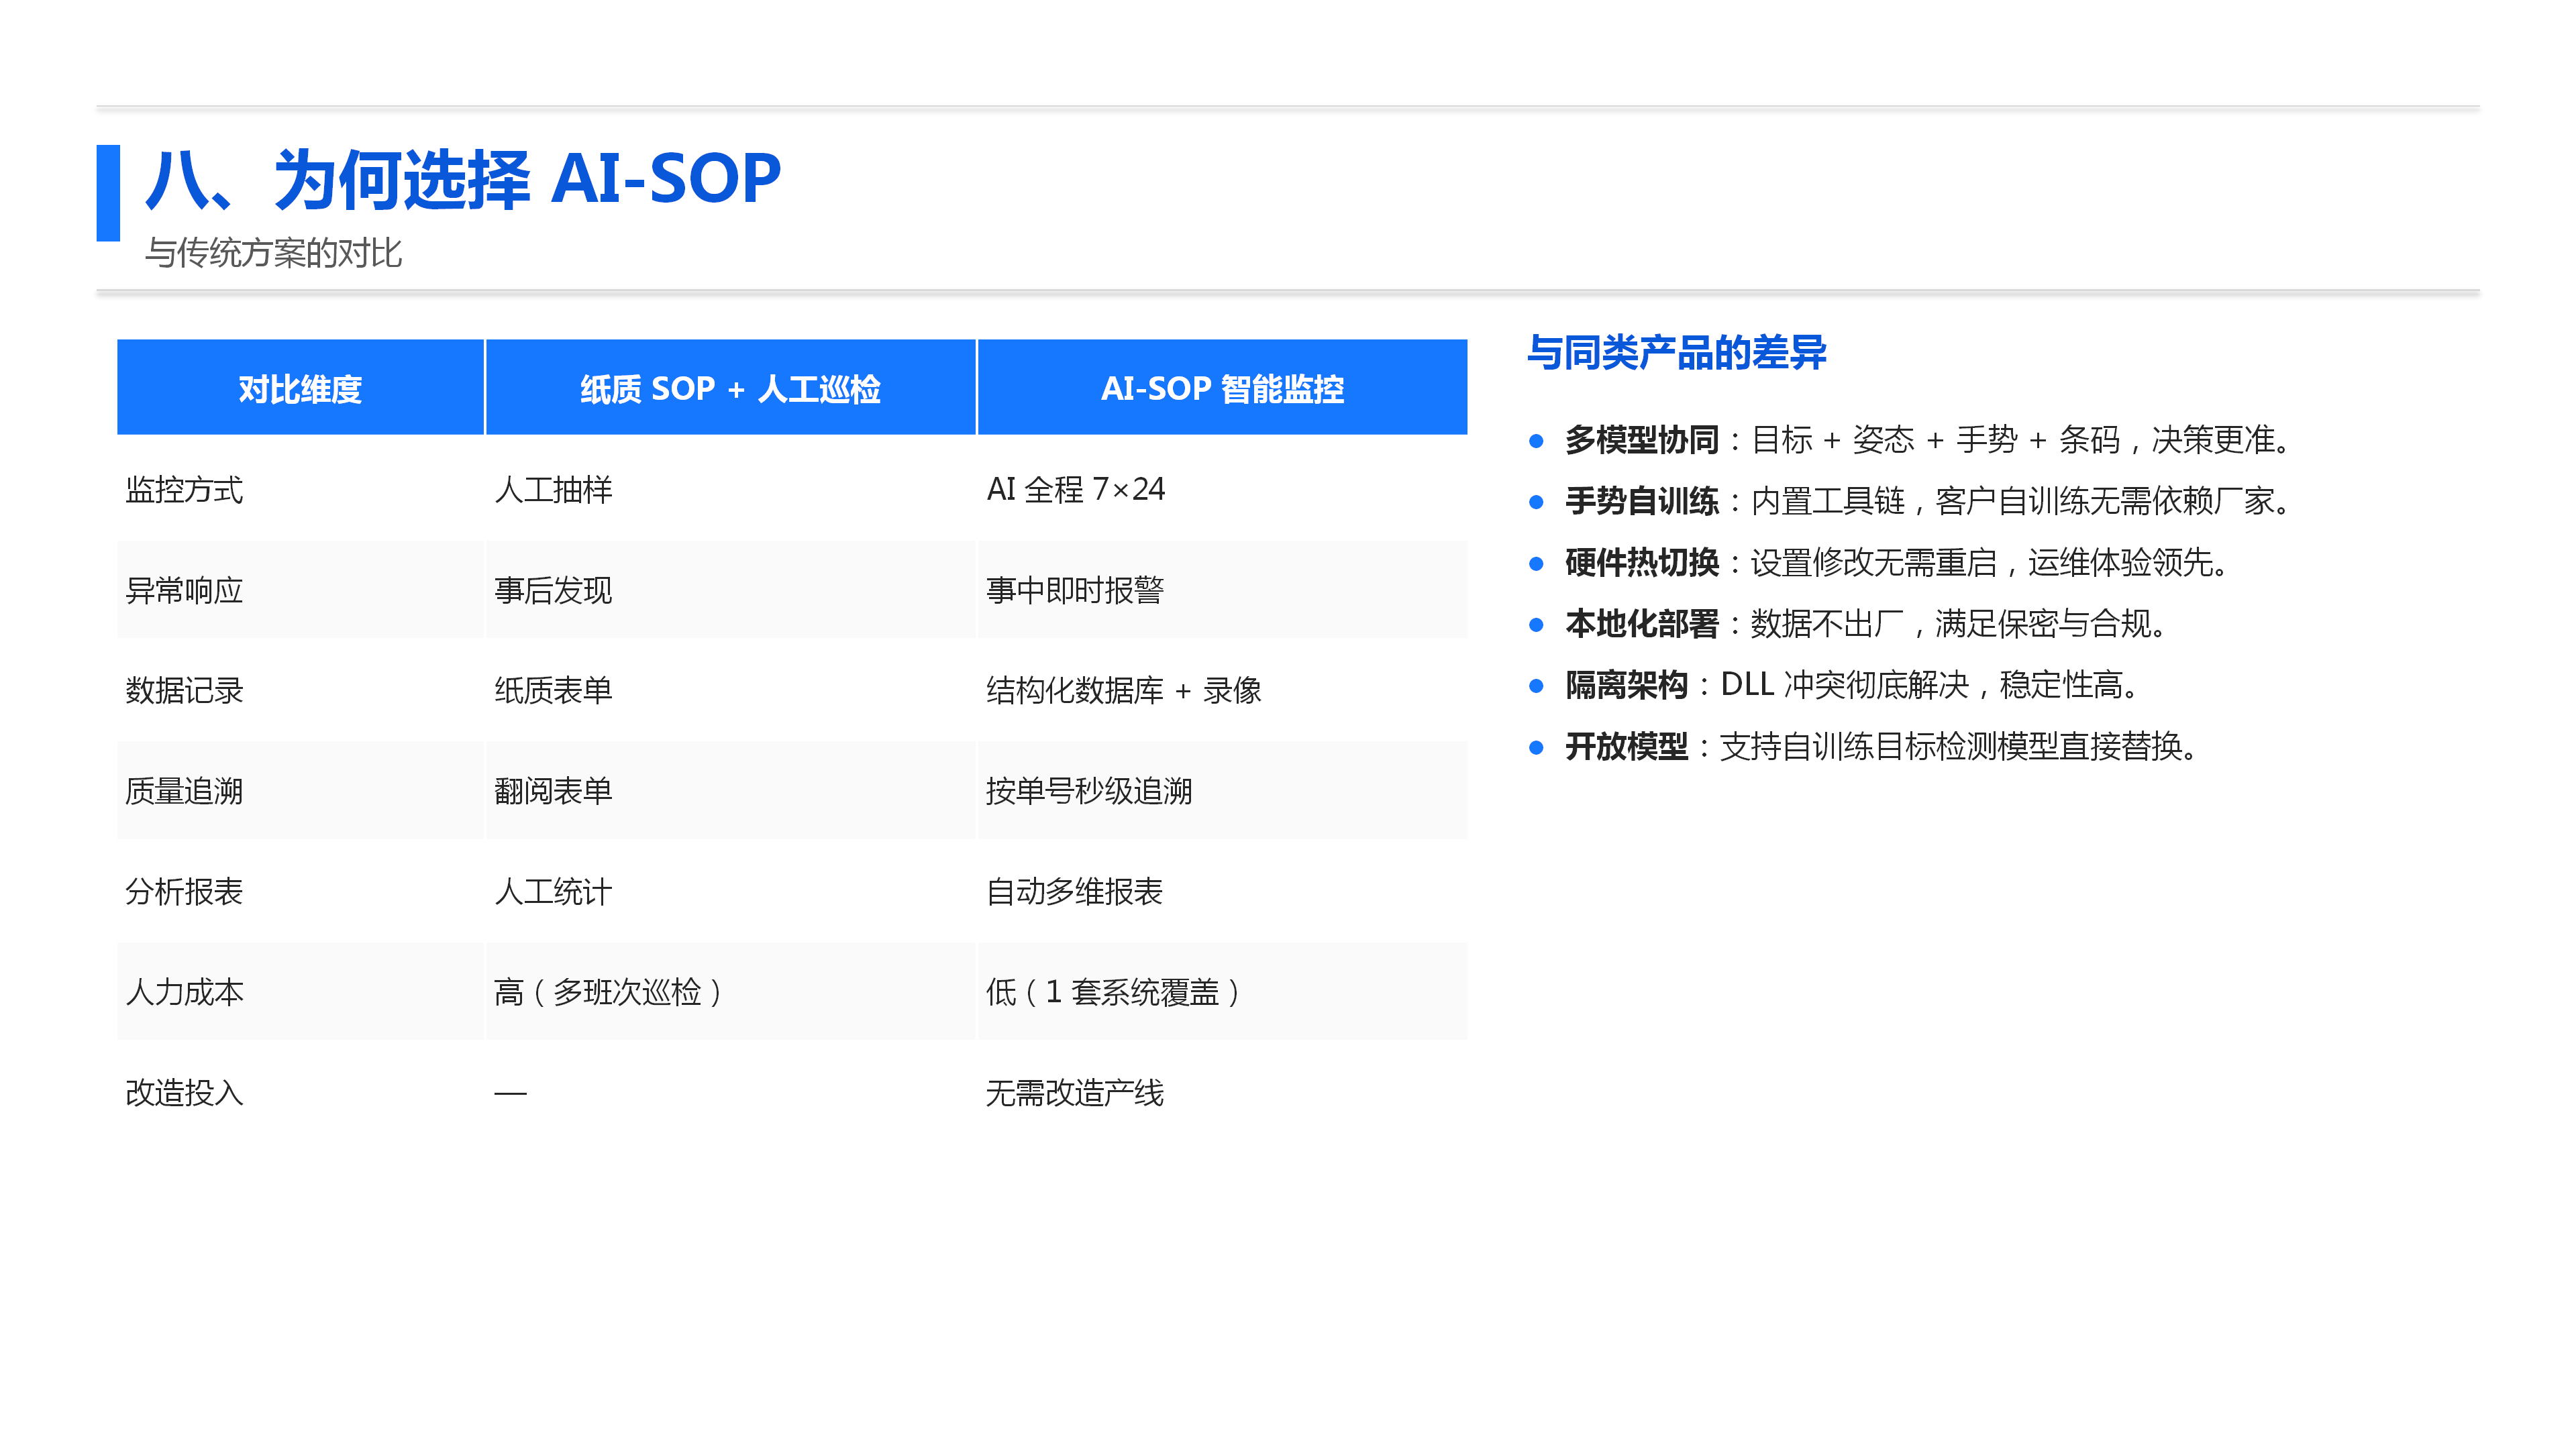Click the "手势自训练" bullet text
The image size is (2576, 1449).
tap(1927, 501)
